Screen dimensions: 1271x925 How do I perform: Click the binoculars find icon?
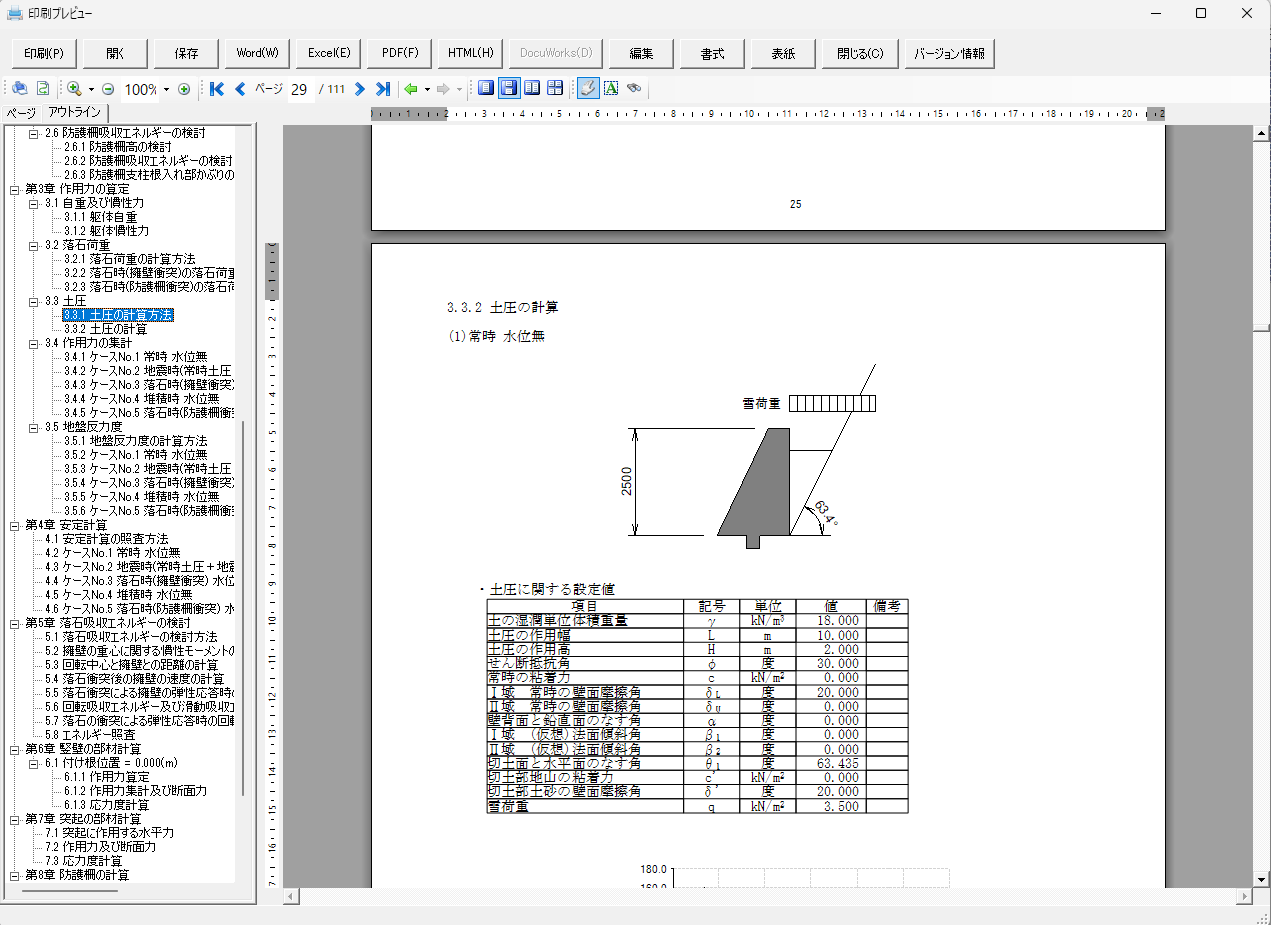[634, 88]
